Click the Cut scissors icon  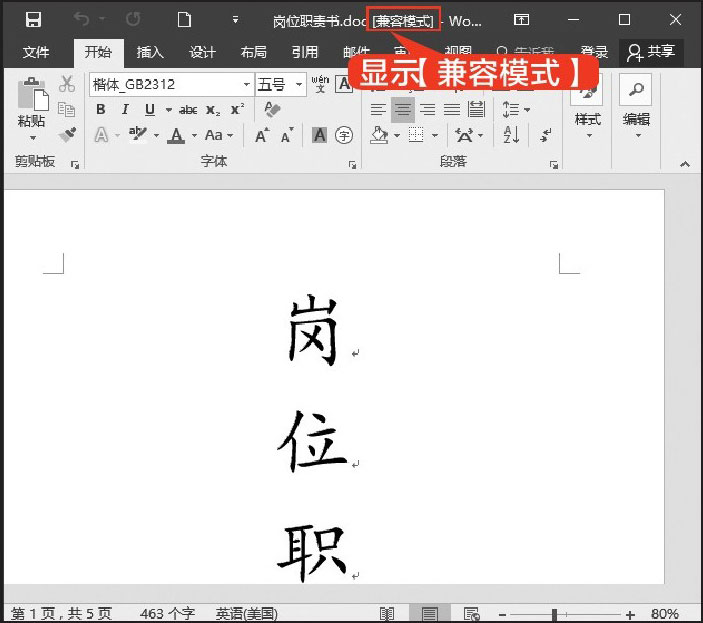pyautogui.click(x=67, y=85)
